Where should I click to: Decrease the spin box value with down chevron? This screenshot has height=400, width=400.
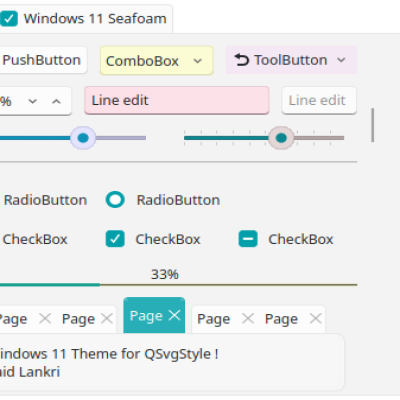pos(32,101)
